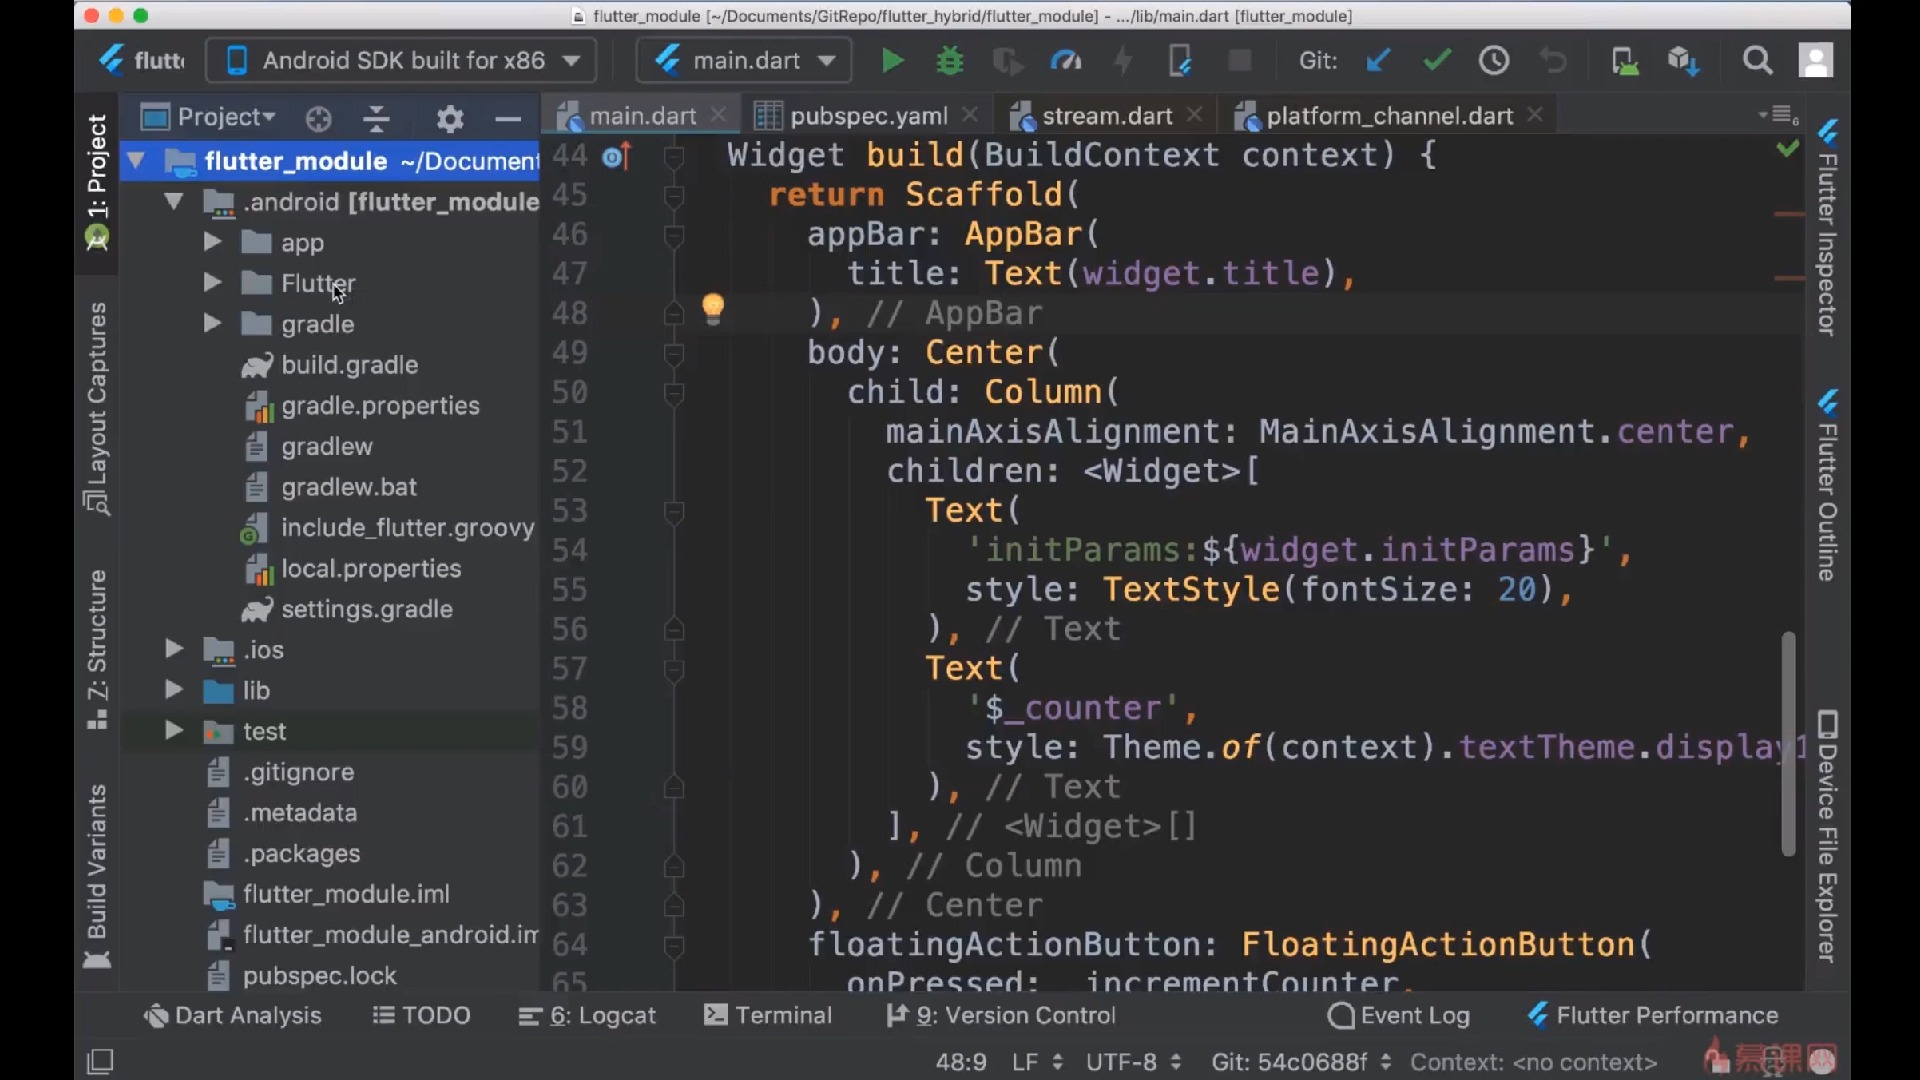Click the override gutter marker on line 44
1920x1080 pixels.
tap(618, 157)
